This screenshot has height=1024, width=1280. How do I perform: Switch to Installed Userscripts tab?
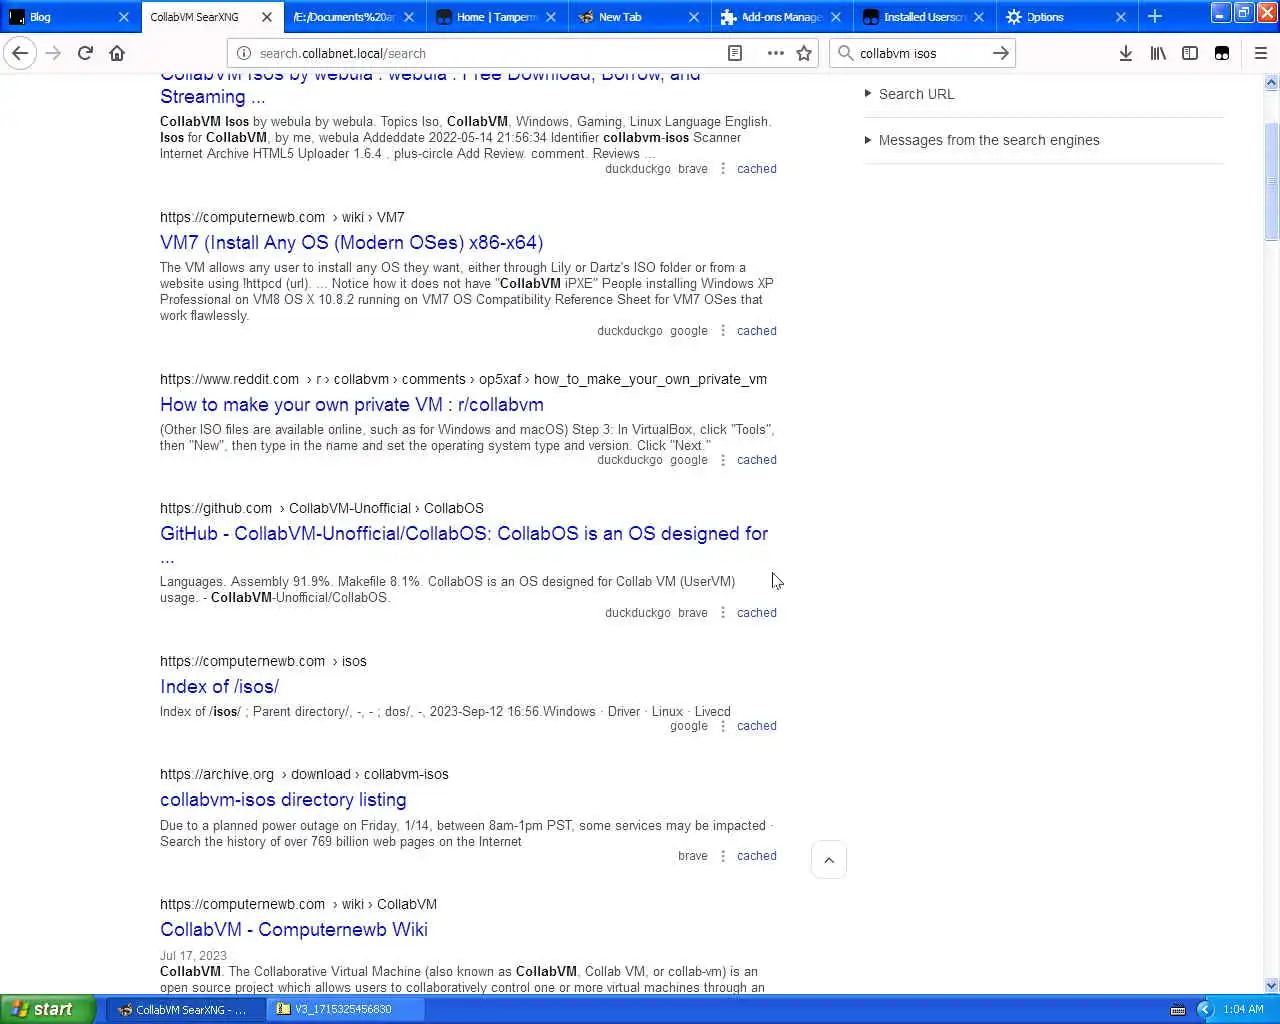pos(923,17)
